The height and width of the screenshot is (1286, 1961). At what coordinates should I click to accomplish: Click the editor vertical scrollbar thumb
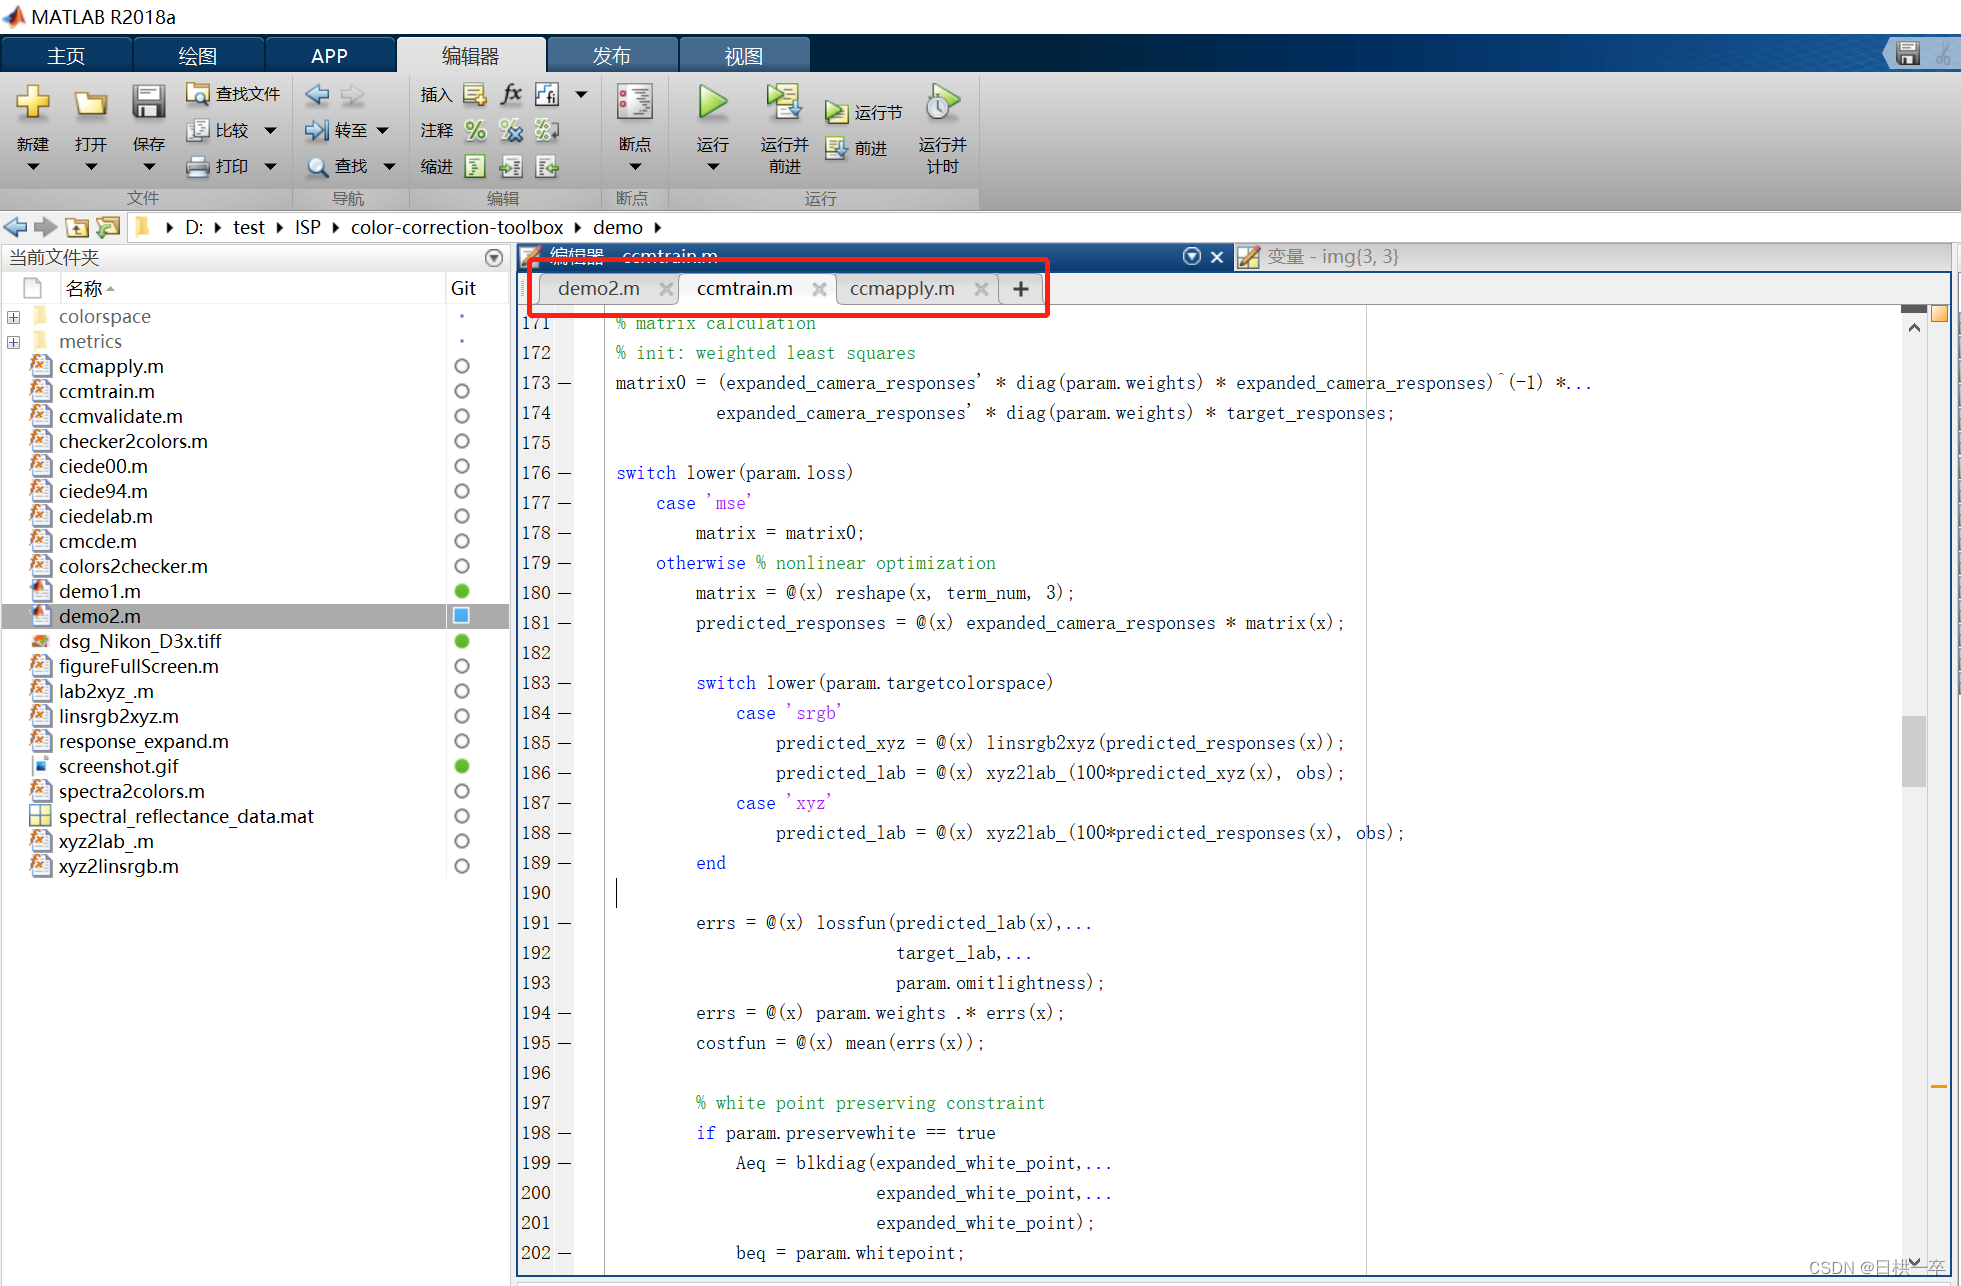click(x=1913, y=750)
